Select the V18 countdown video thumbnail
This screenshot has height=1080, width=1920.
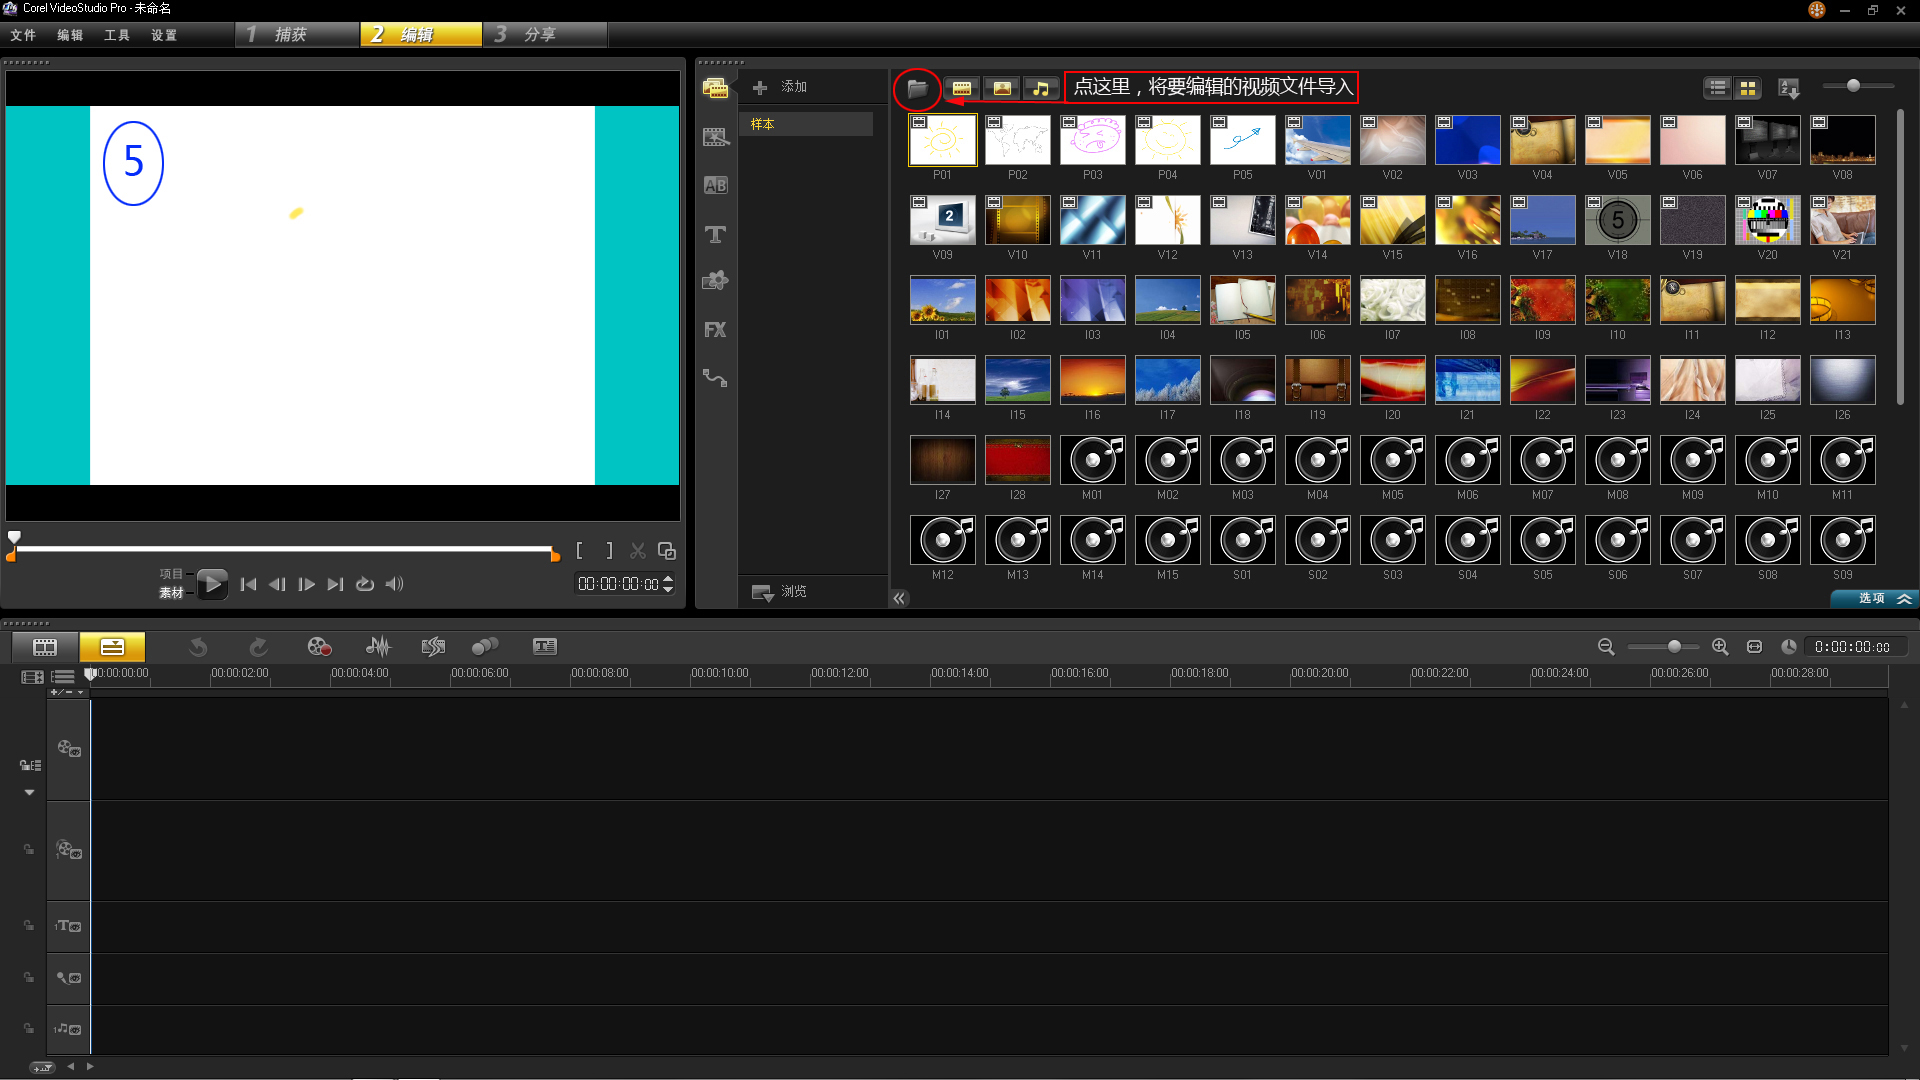coord(1617,221)
